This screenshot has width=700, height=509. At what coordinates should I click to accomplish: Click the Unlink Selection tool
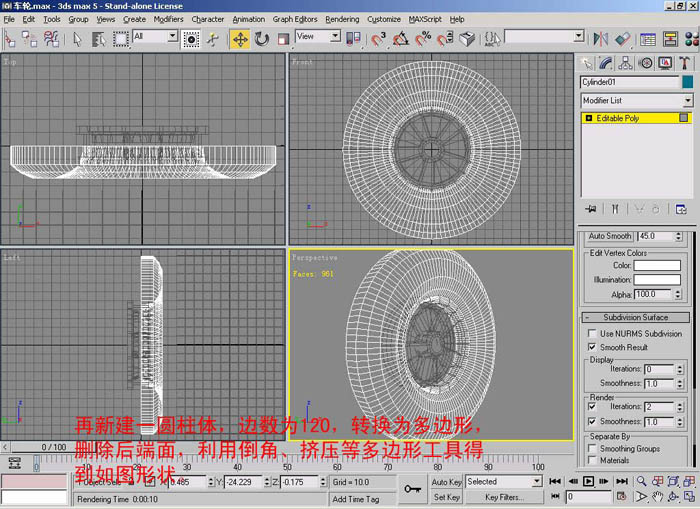point(30,39)
